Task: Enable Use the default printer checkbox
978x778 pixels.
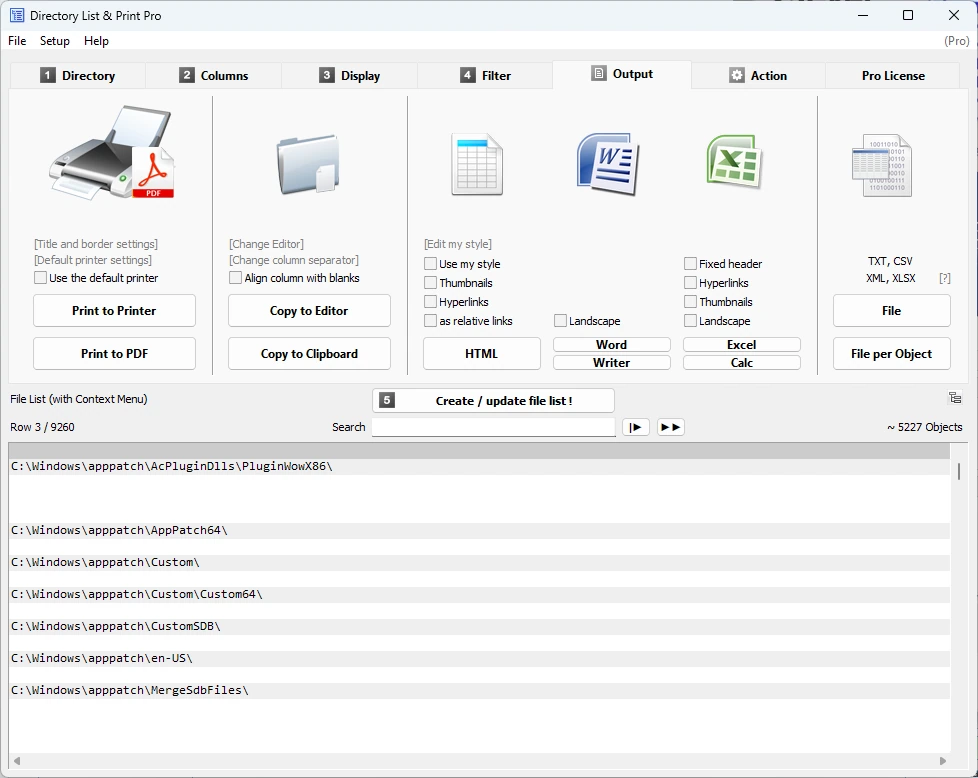Action: coord(41,278)
